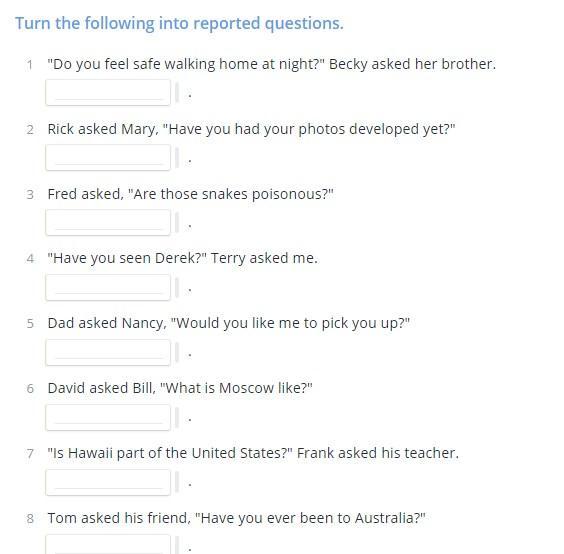Click the vertical bar beside the Hawaii answer field
This screenshot has width=564, height=554.
177,482
